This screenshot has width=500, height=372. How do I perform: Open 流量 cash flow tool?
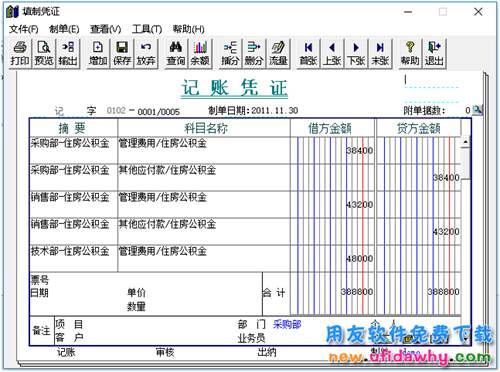click(x=278, y=53)
